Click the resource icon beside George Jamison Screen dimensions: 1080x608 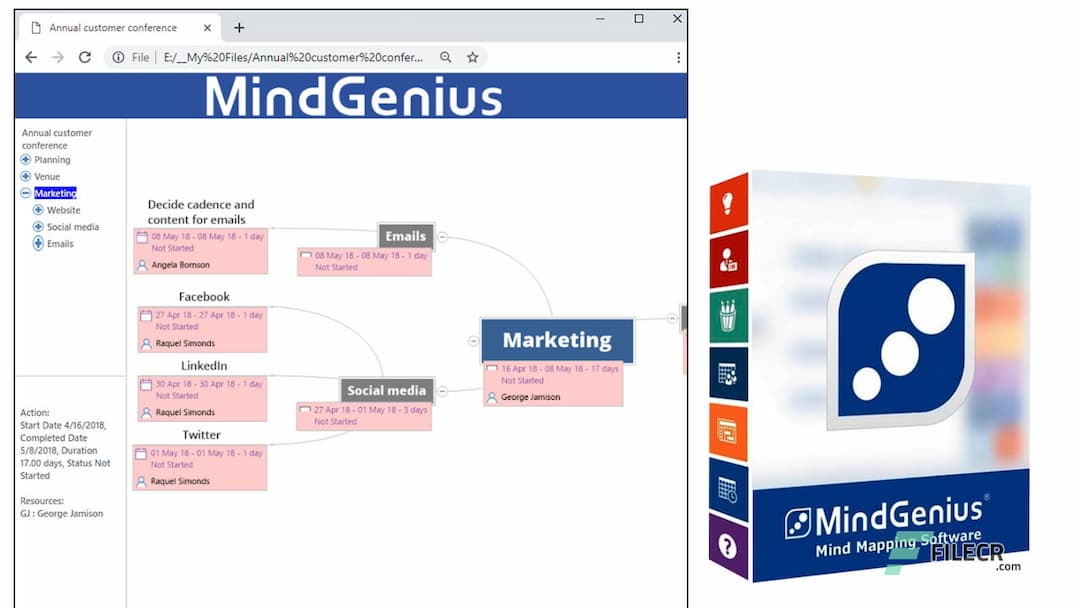tap(491, 397)
